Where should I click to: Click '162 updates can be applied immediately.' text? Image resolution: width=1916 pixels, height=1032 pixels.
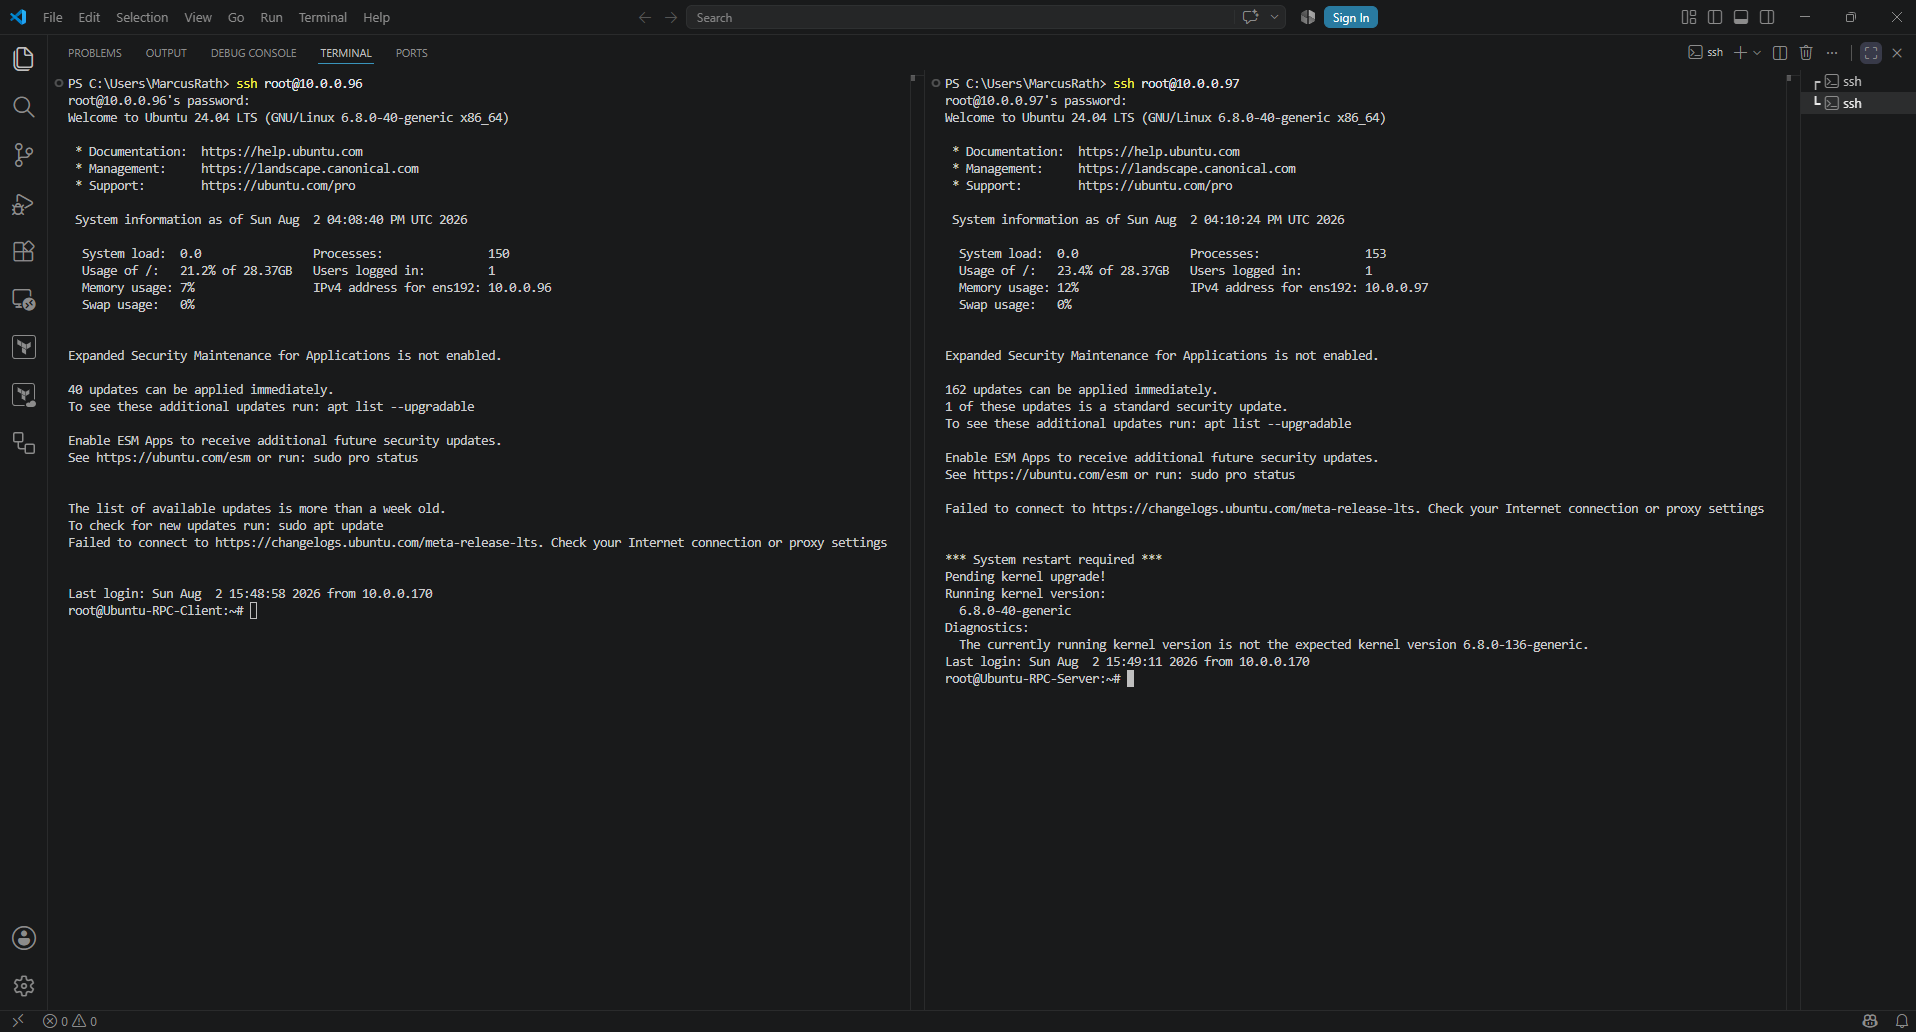[1081, 389]
